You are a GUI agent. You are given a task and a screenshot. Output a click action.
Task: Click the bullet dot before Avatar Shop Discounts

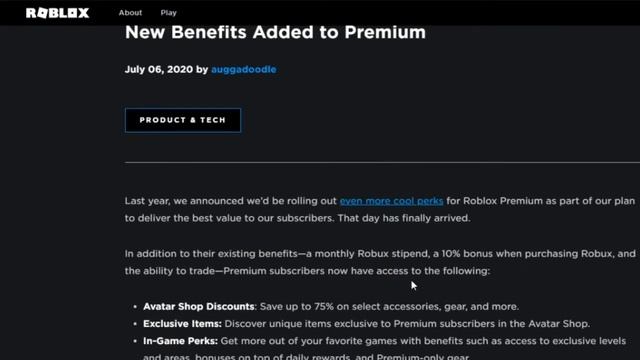pos(135,307)
